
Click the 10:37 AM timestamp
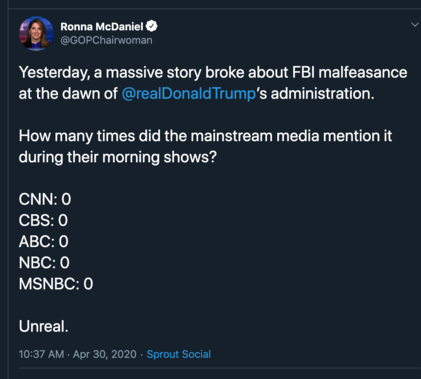point(41,354)
